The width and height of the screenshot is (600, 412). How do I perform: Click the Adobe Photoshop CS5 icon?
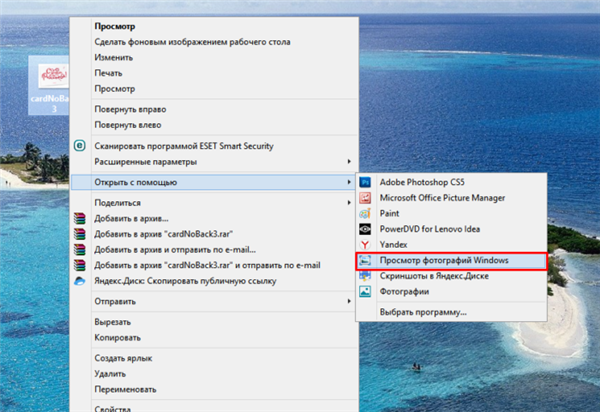click(365, 182)
